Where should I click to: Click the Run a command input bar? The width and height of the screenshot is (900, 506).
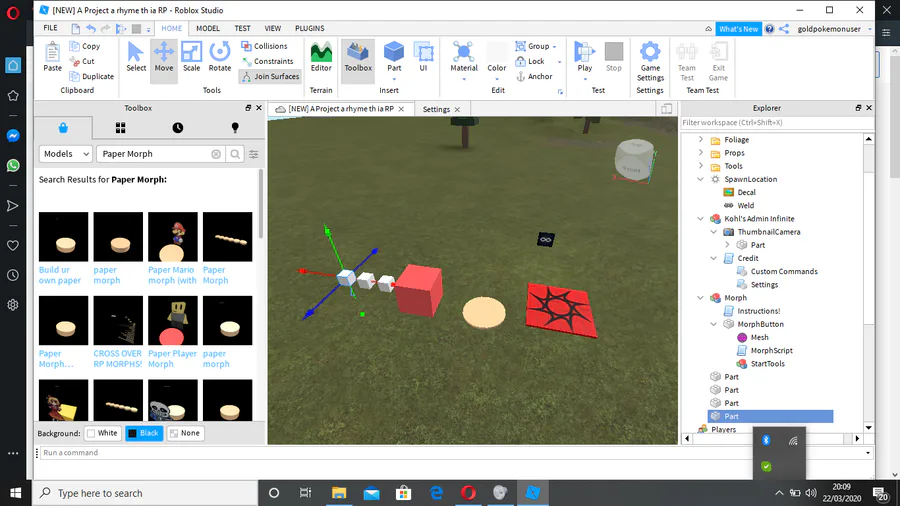click(453, 453)
